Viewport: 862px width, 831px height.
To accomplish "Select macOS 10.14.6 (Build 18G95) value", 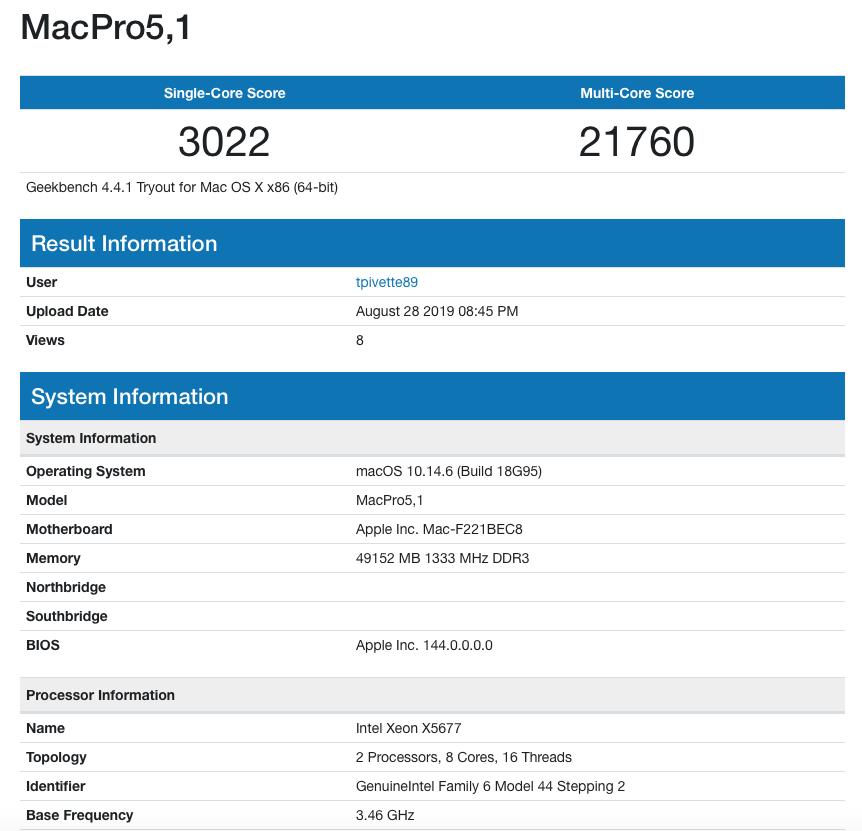I will pyautogui.click(x=449, y=472).
